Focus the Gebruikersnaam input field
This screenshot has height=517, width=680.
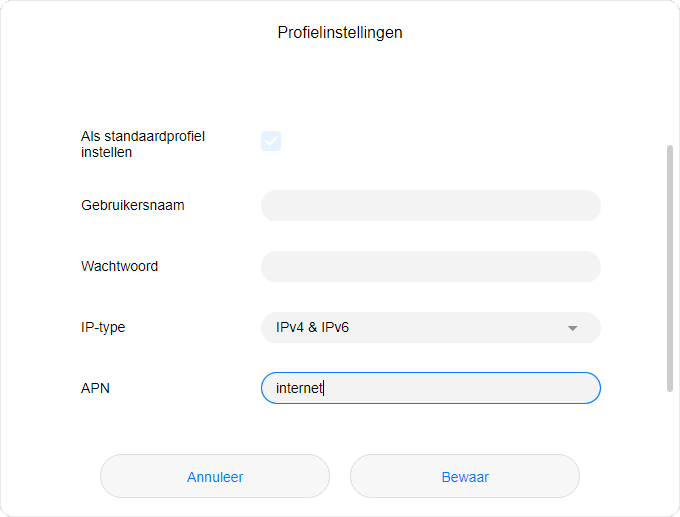coord(430,206)
